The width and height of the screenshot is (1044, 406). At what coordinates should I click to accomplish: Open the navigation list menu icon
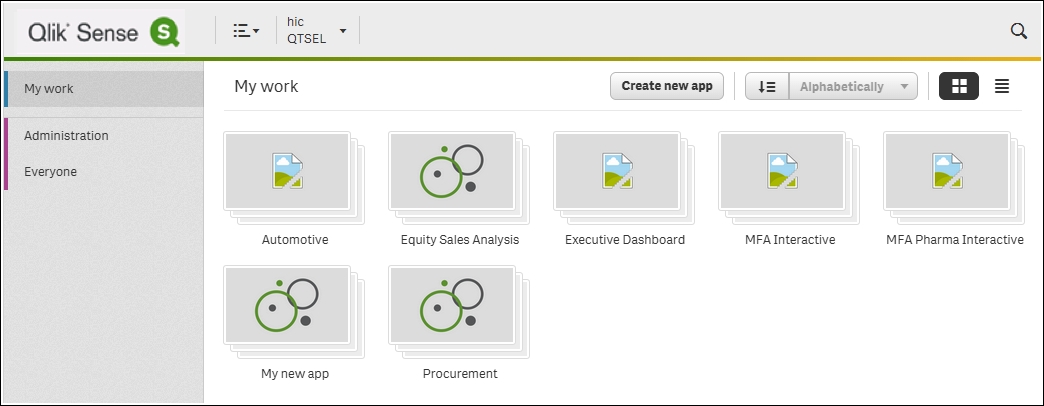(246, 31)
